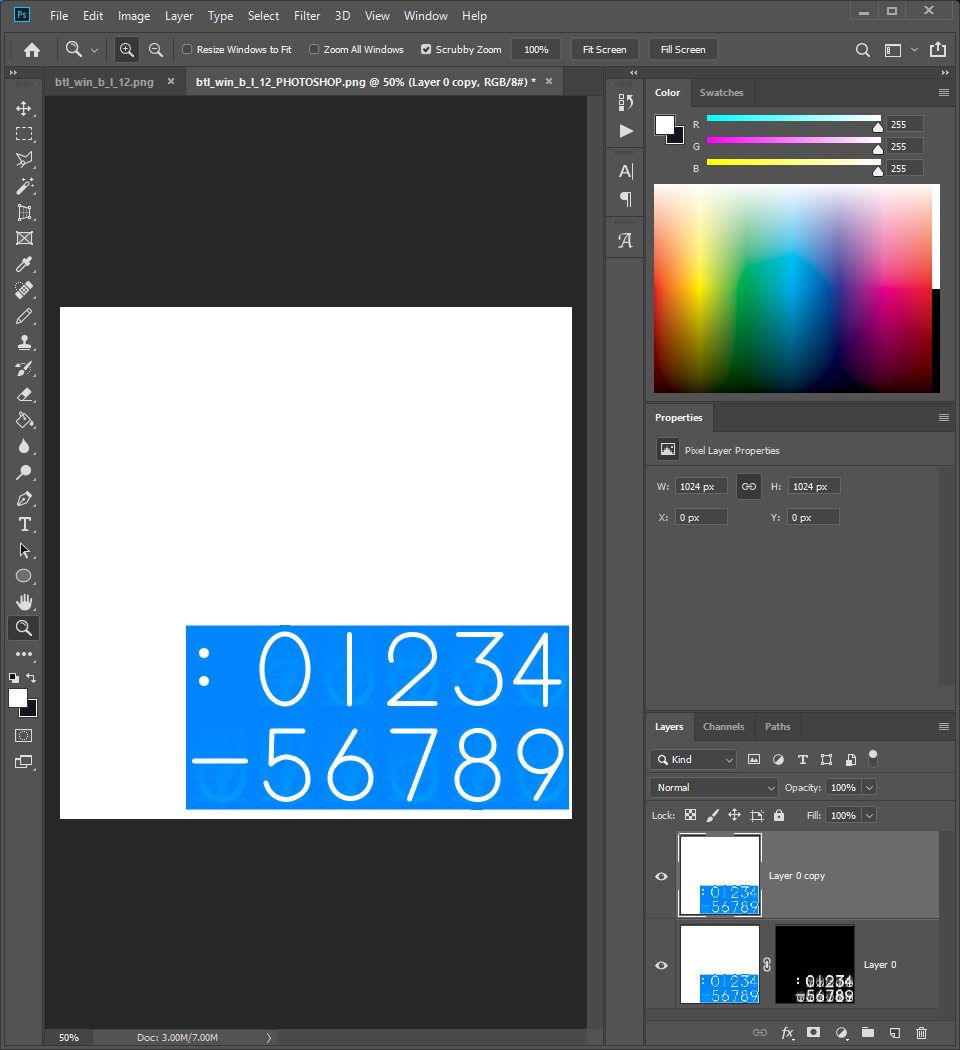Click the 100% zoom button
This screenshot has width=960, height=1050.
click(536, 50)
